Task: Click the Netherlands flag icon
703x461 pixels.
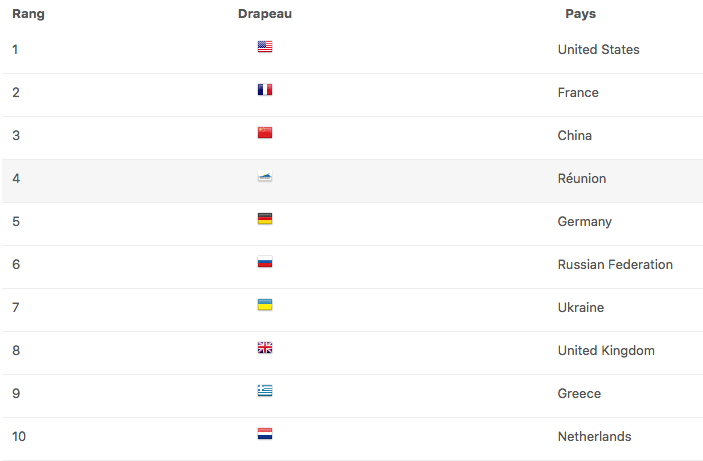Action: (265, 434)
